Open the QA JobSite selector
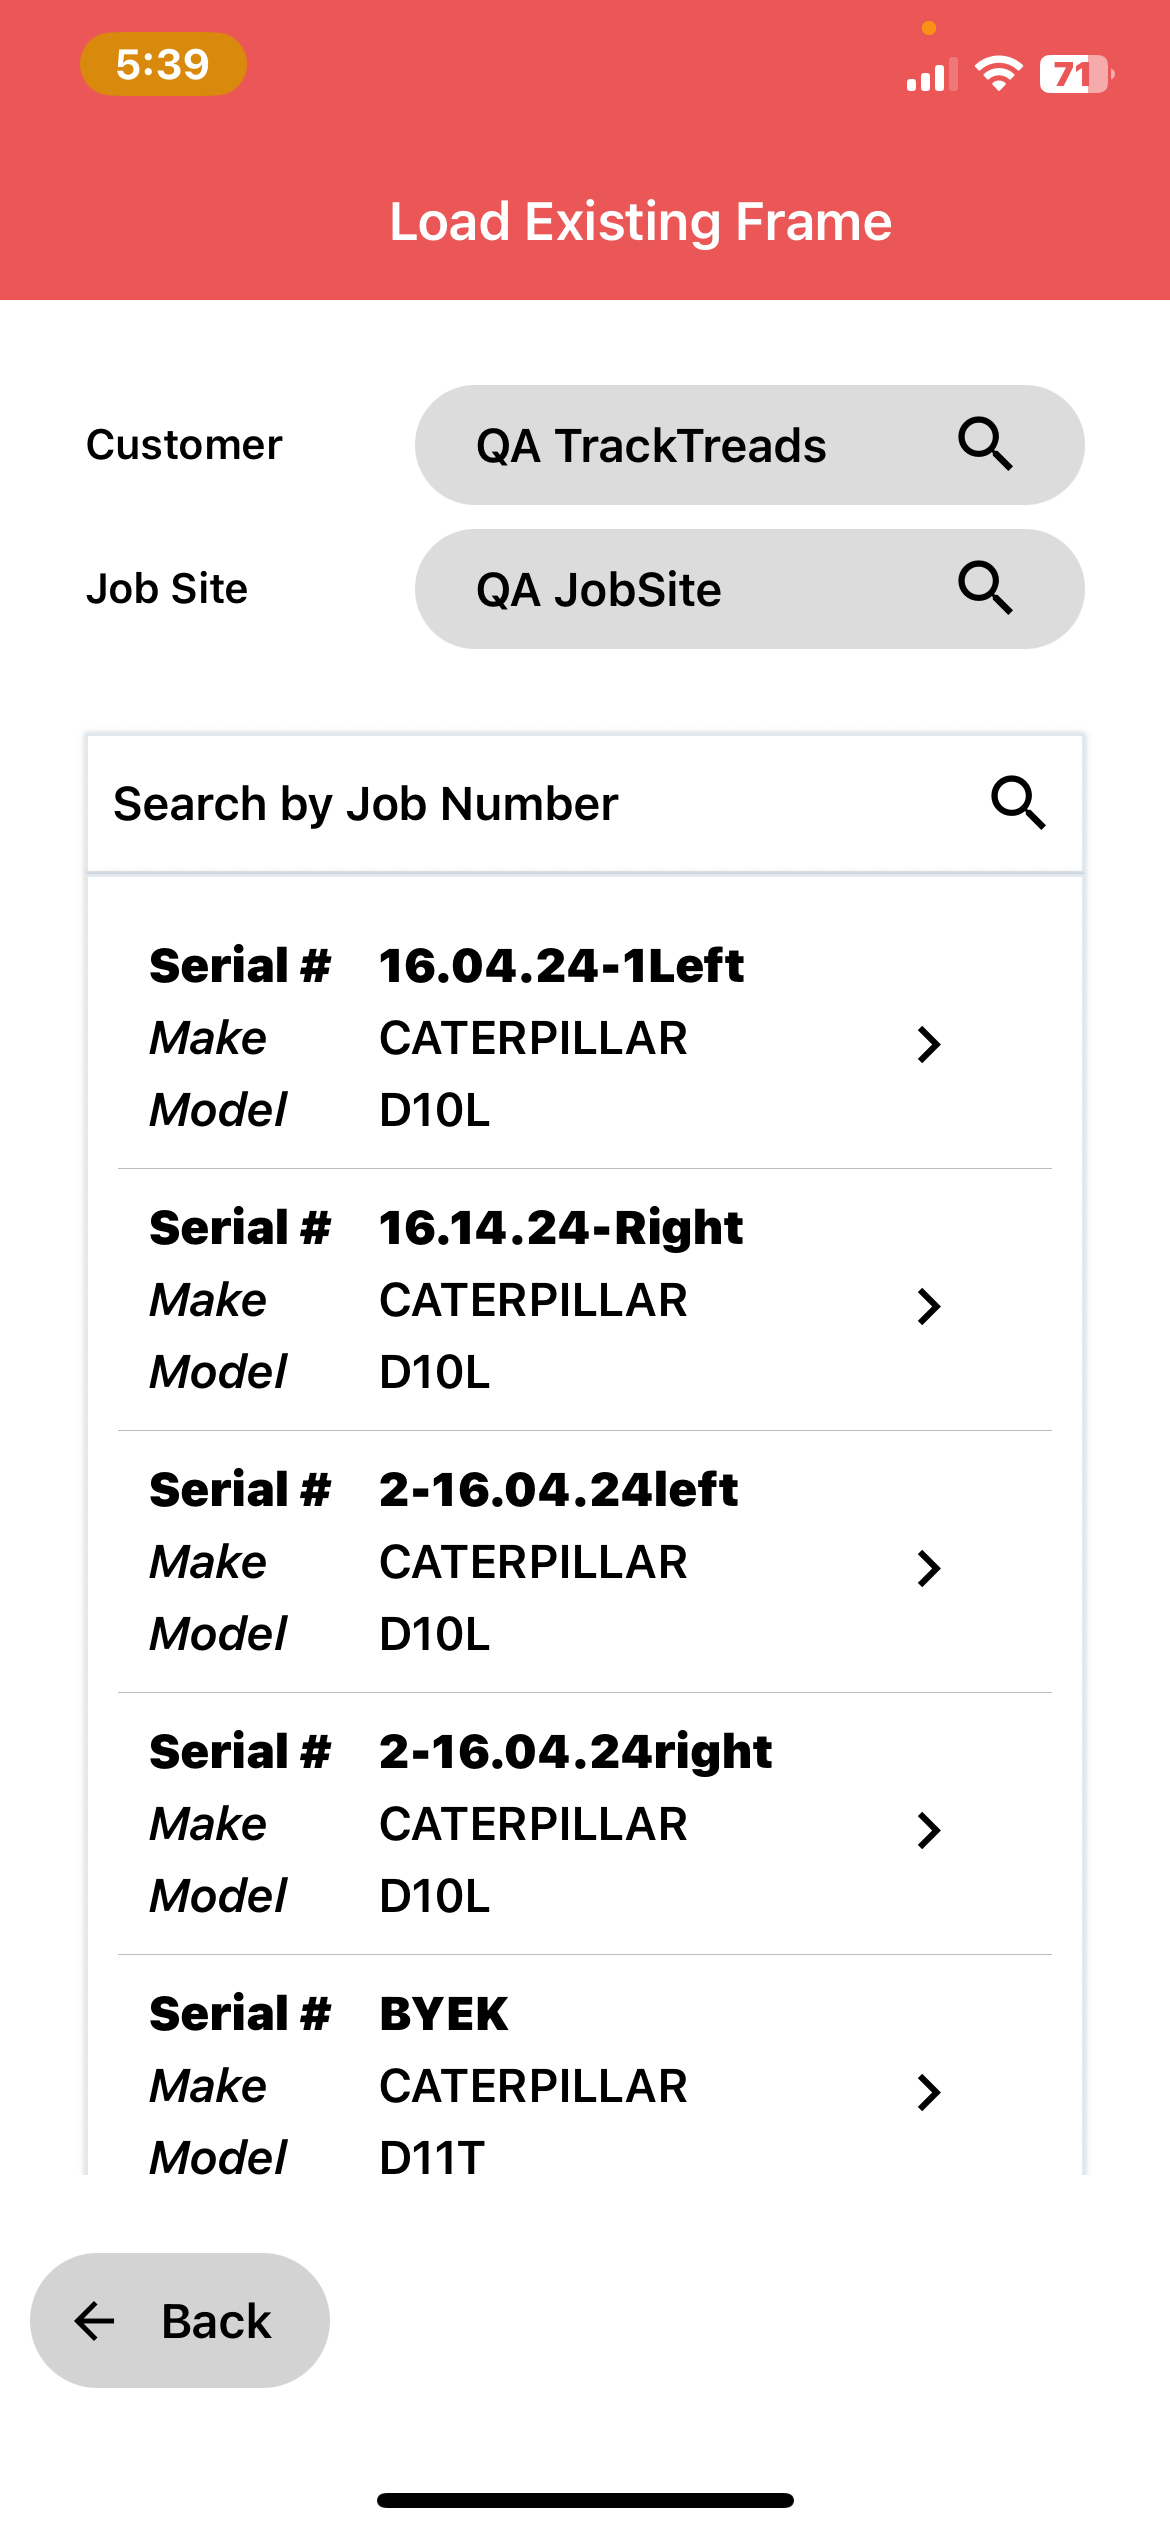The image size is (1170, 2532). pyautogui.click(x=749, y=589)
